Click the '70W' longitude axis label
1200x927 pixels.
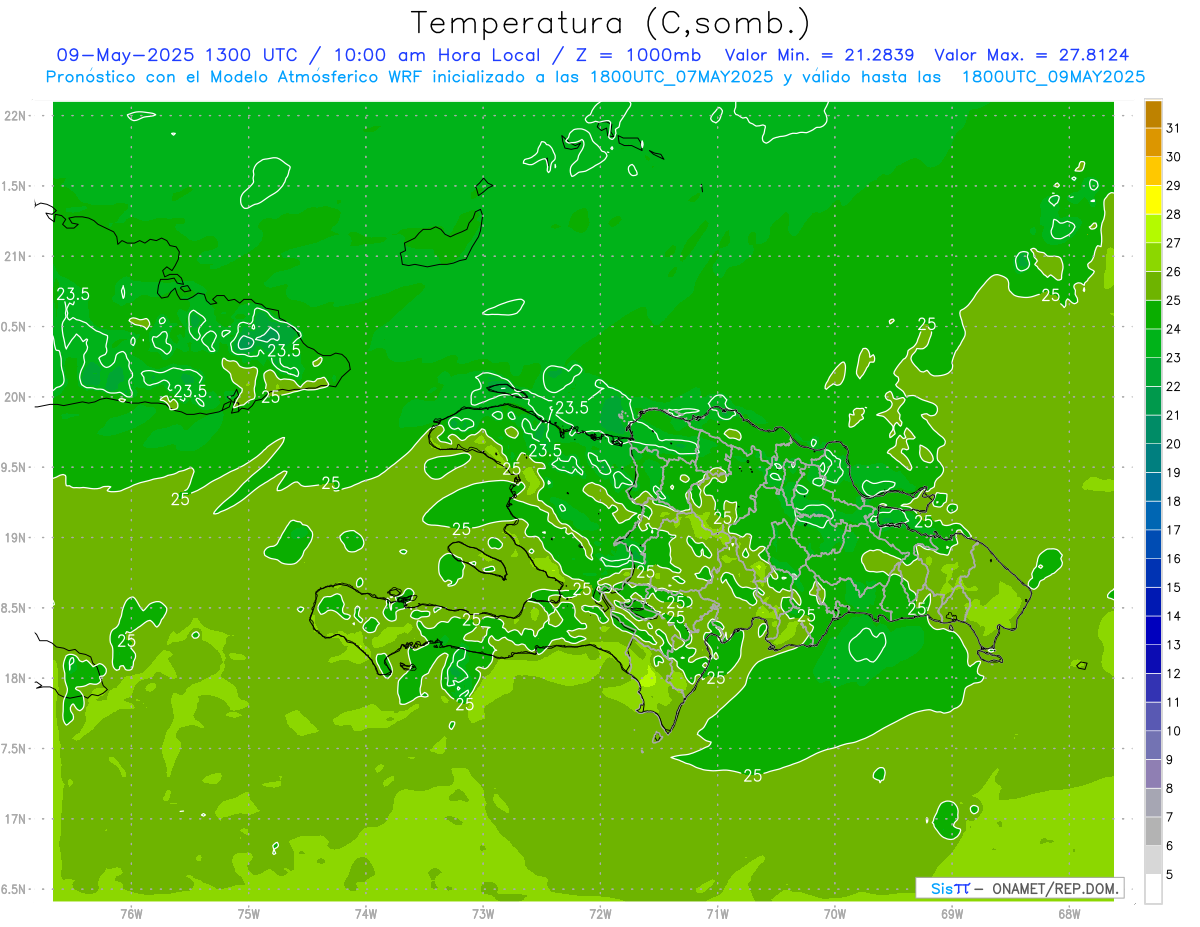pos(835,914)
